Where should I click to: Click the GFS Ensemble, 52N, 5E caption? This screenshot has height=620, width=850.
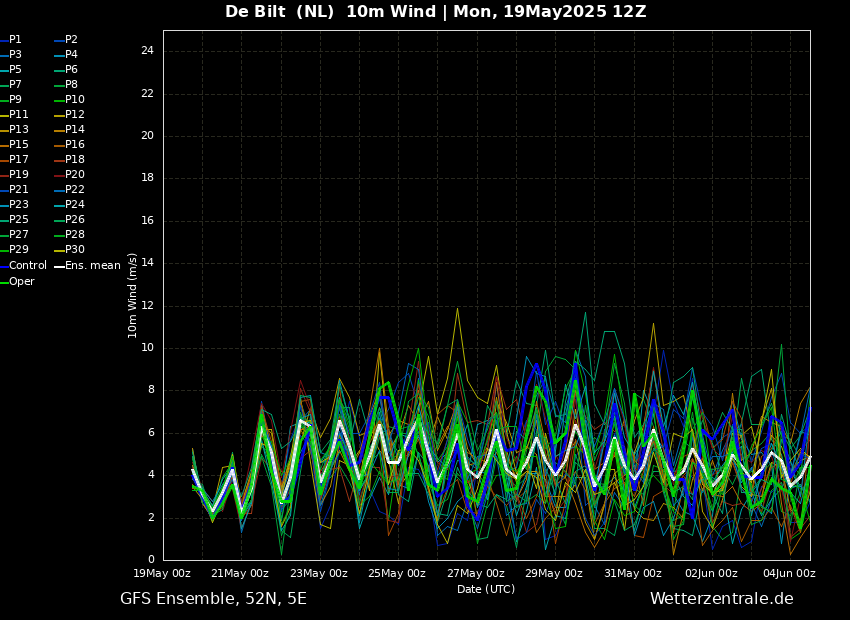coord(213,599)
